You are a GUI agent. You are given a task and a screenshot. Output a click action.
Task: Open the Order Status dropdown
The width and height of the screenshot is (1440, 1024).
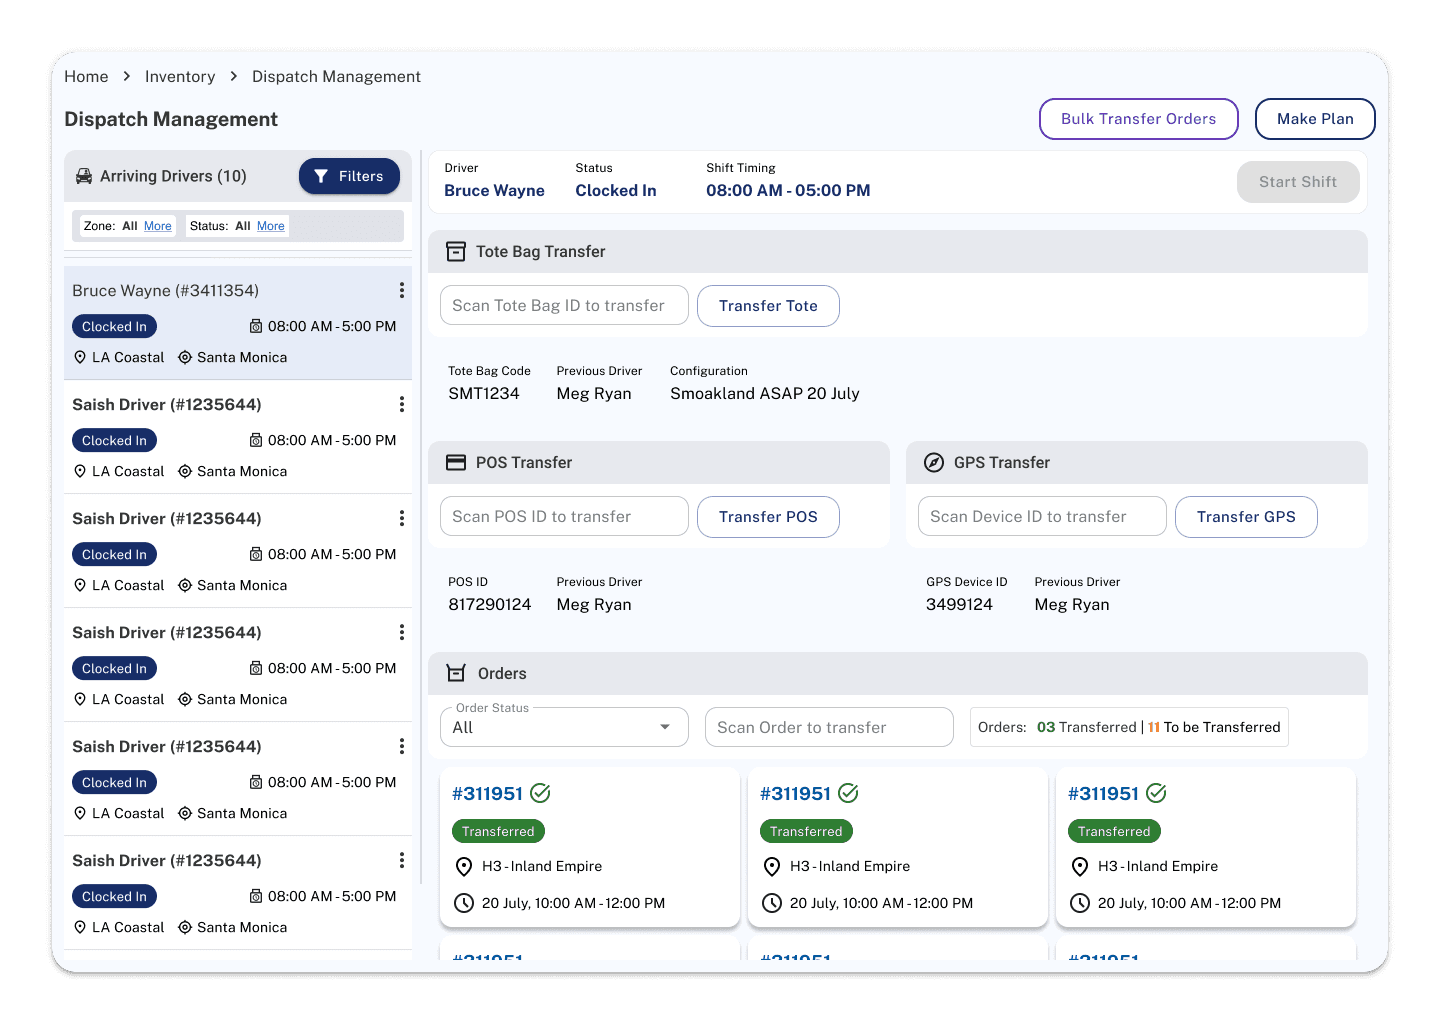564,727
